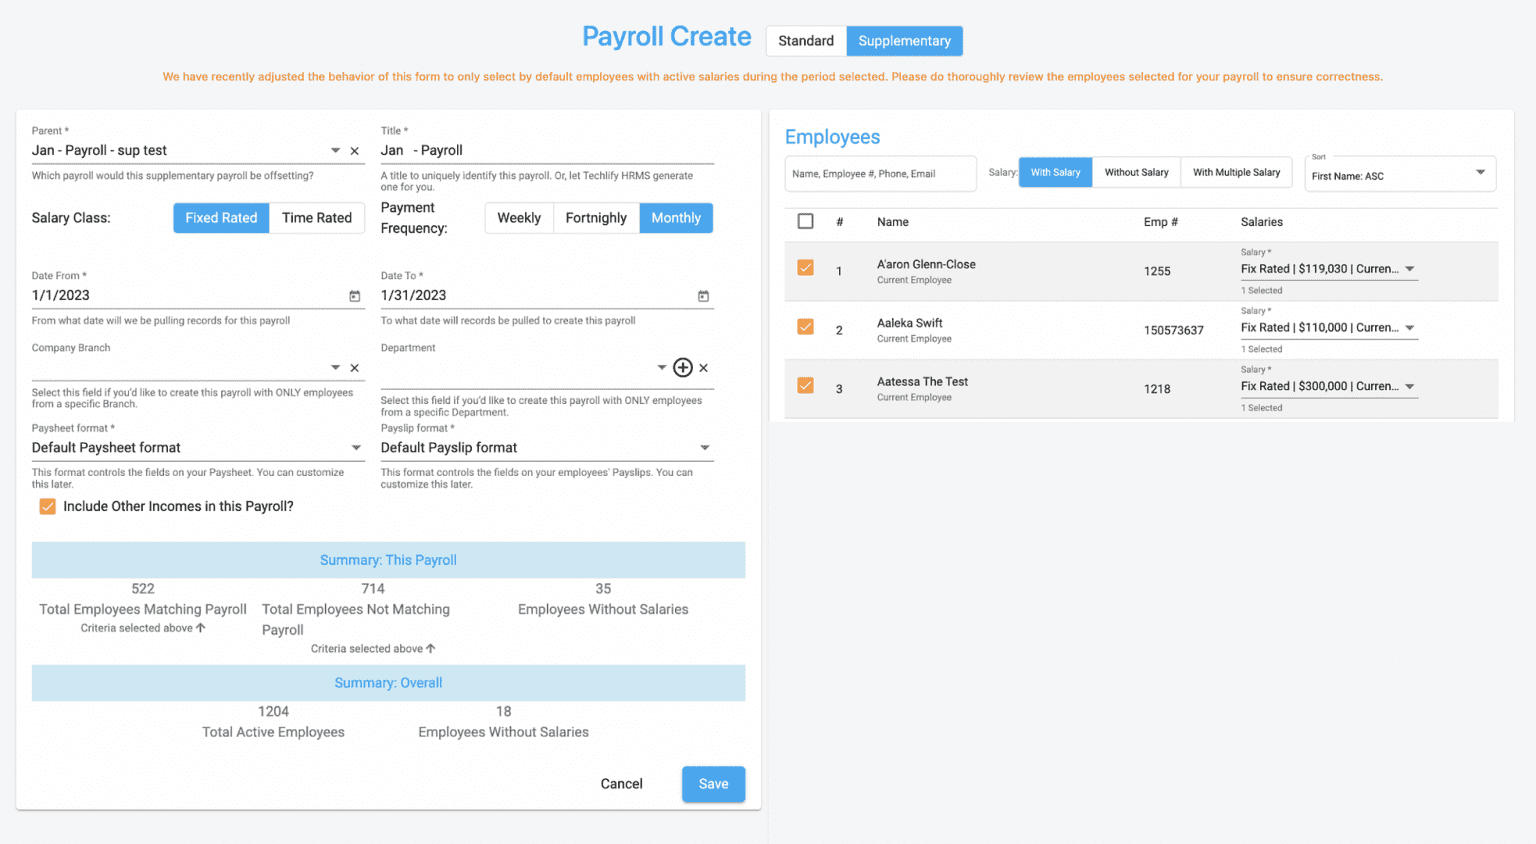
Task: Uncheck employee Aaleka Swift
Action: [805, 329]
